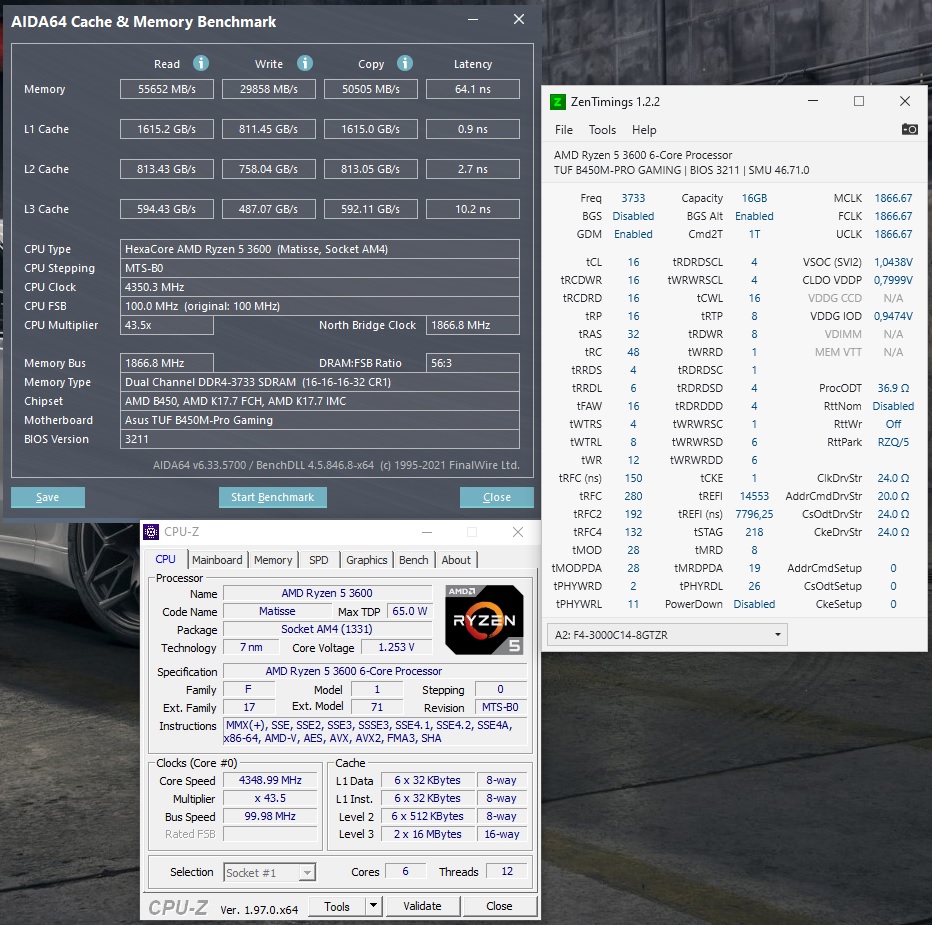Click the L2 Cache latency 2.7 ns
Screen dimensions: 932x925
[x=473, y=169]
